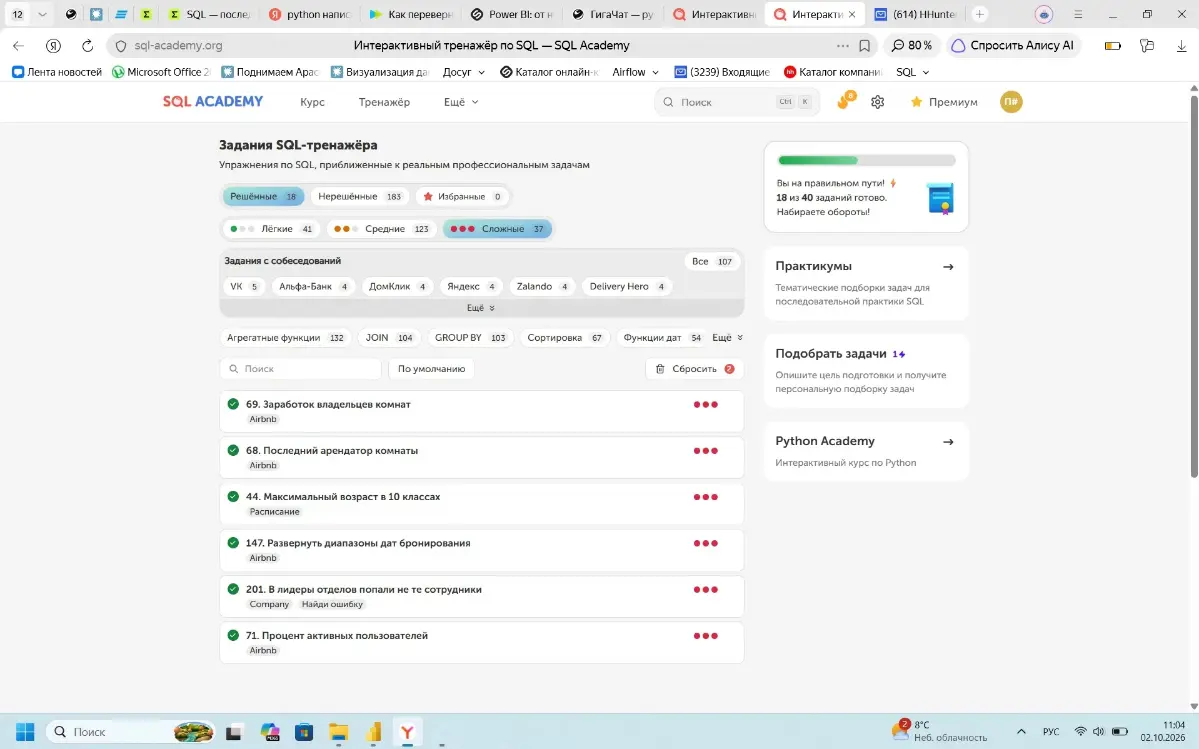Open browser hamburger menu
1199x749 pixels.
point(1078,15)
